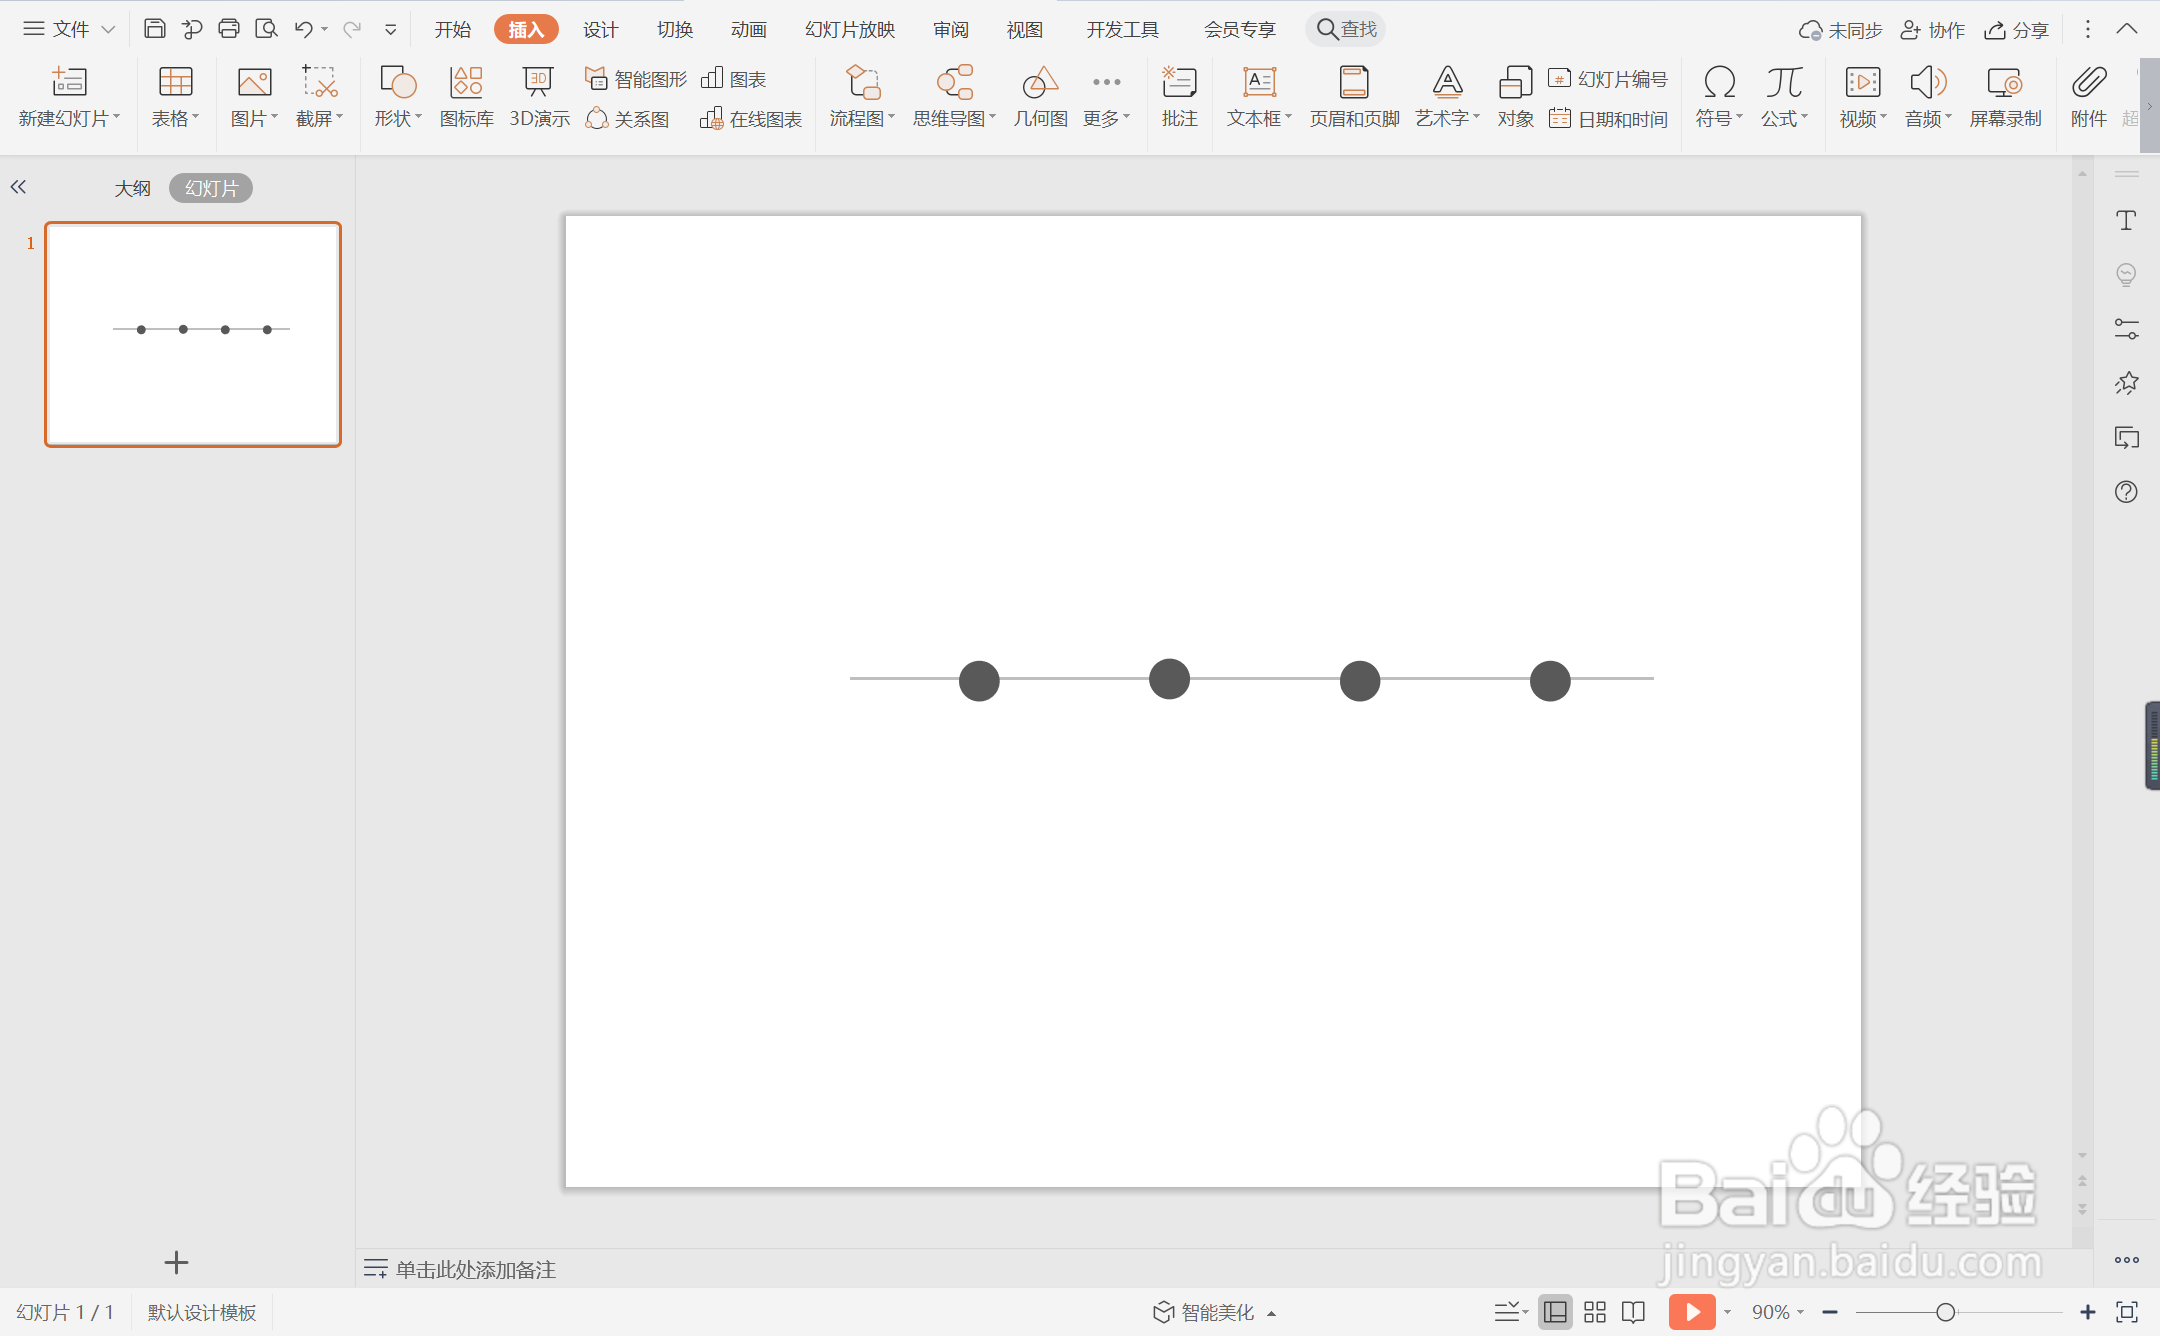The width and height of the screenshot is (2160, 1336).
Task: Switch to the 设计 tab
Action: (x=600, y=29)
